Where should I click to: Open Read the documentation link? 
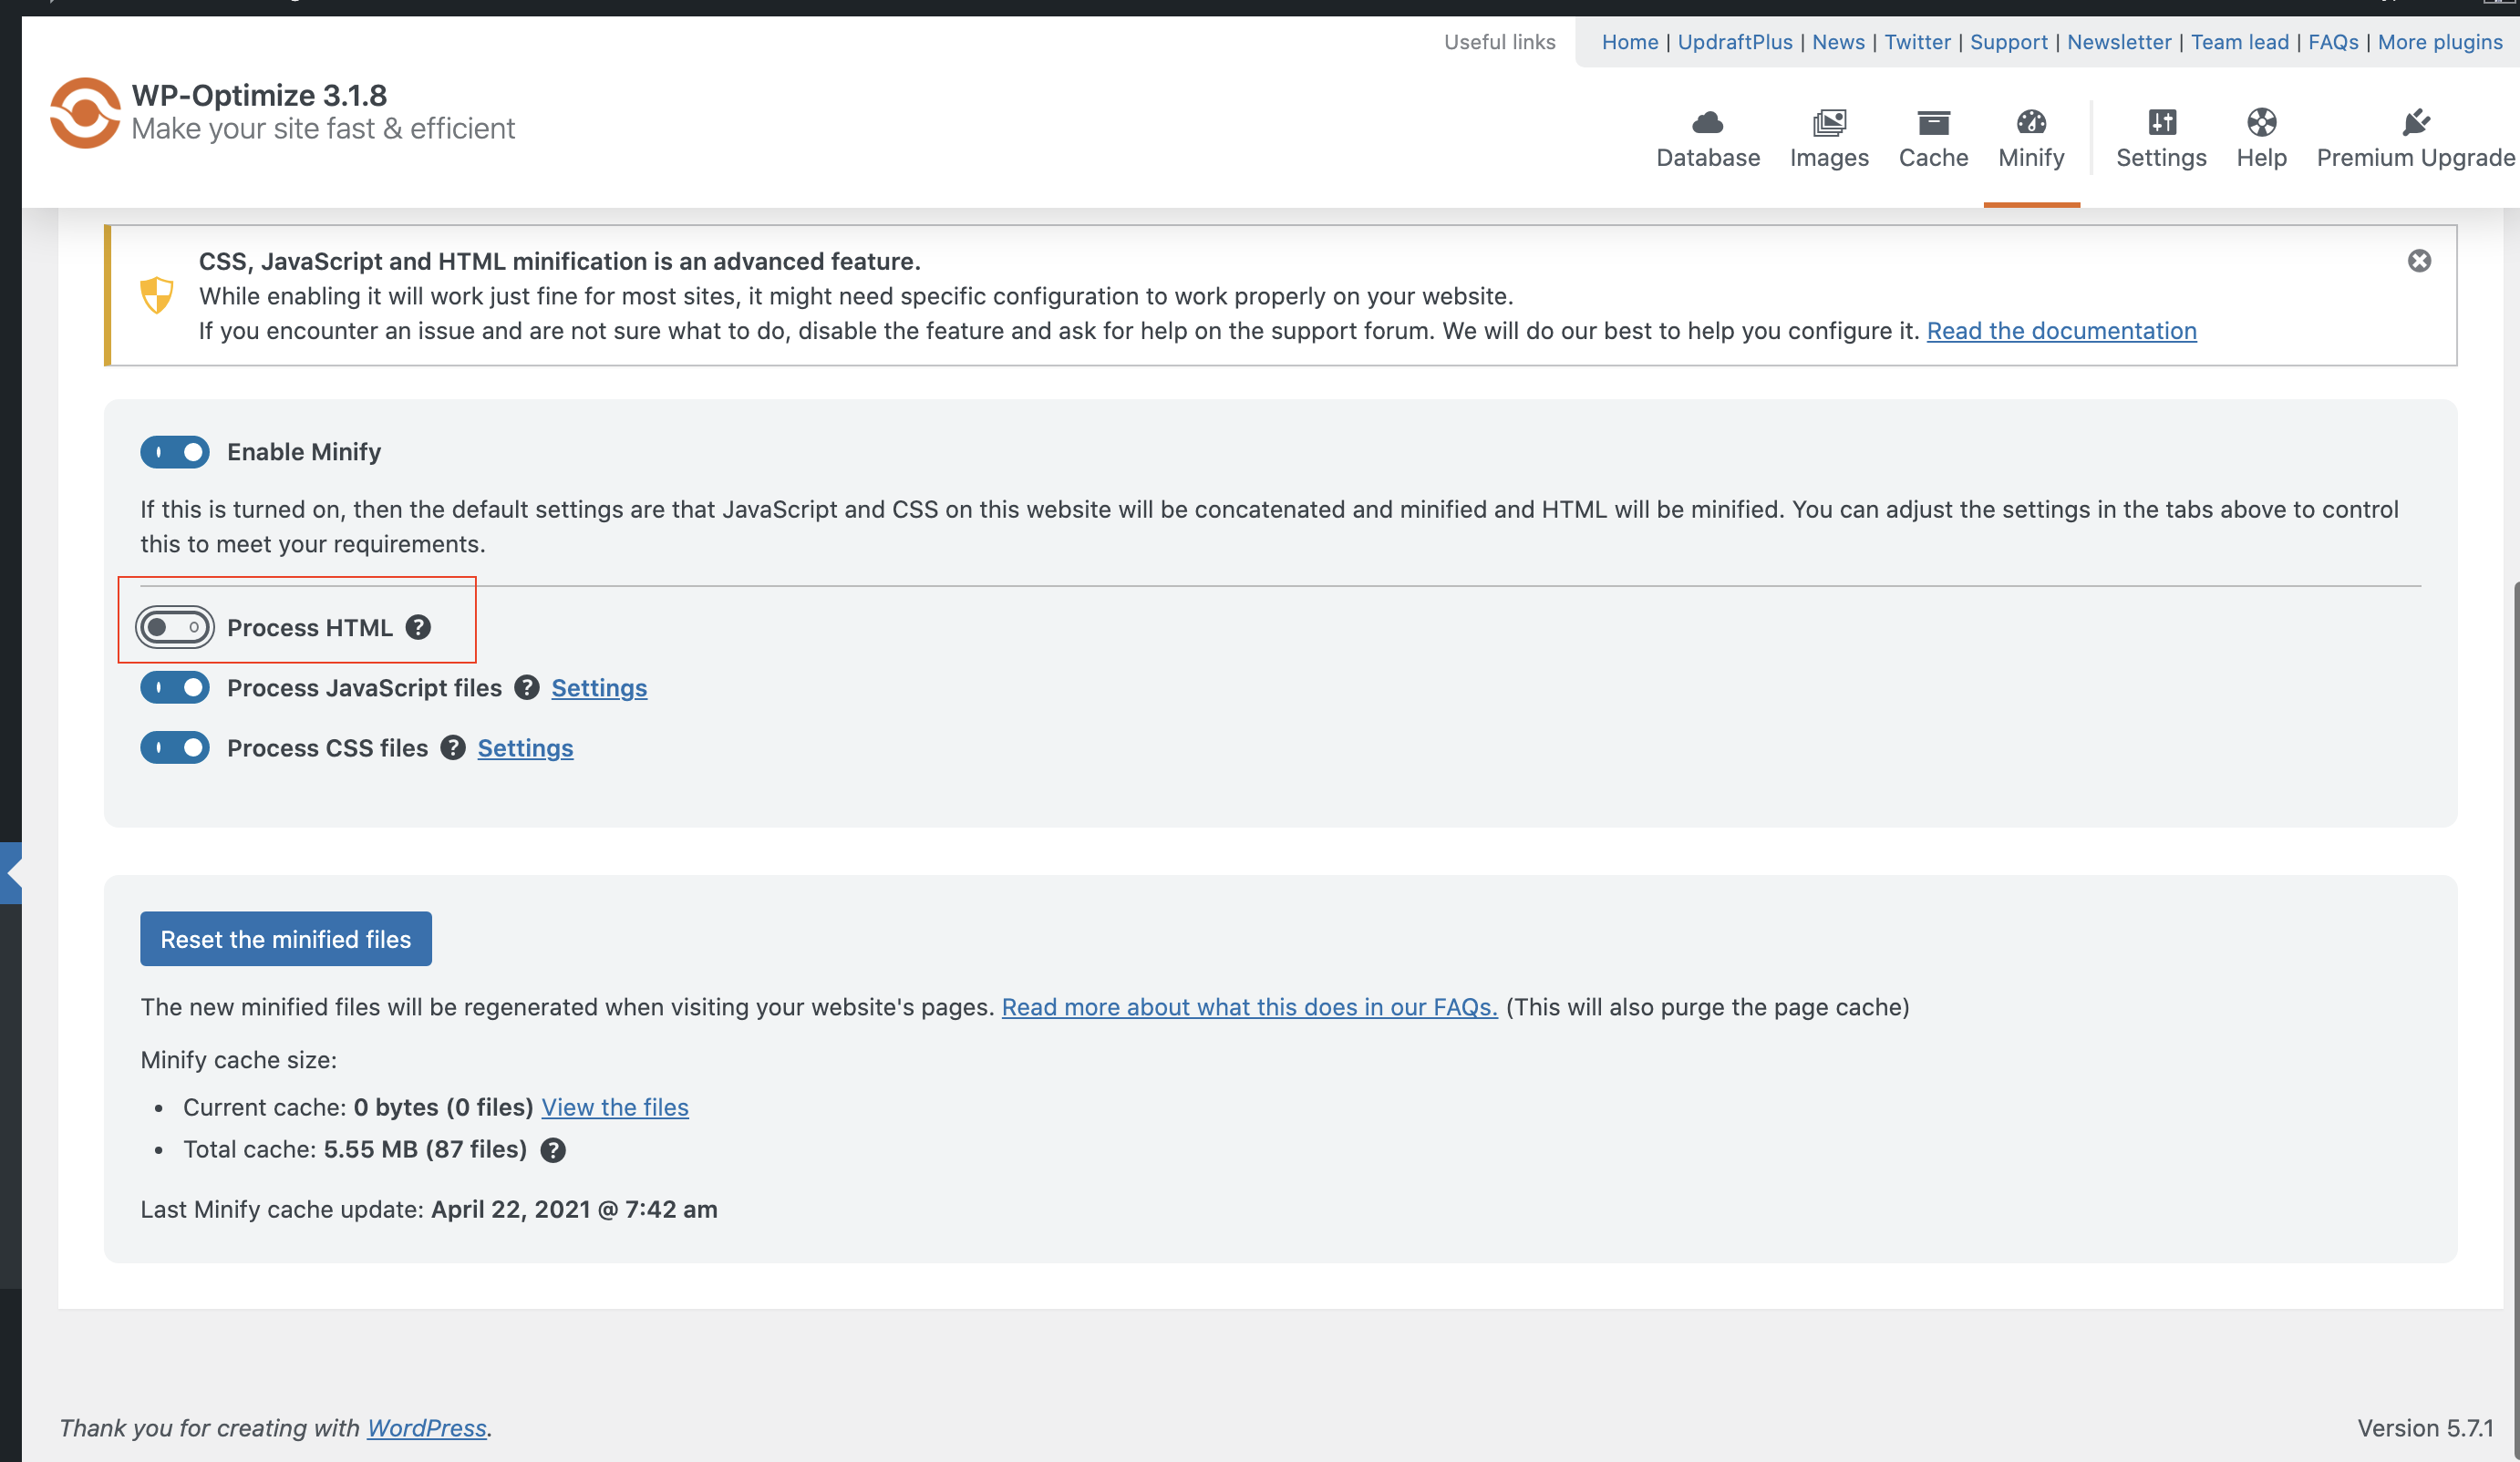pyautogui.click(x=2061, y=331)
